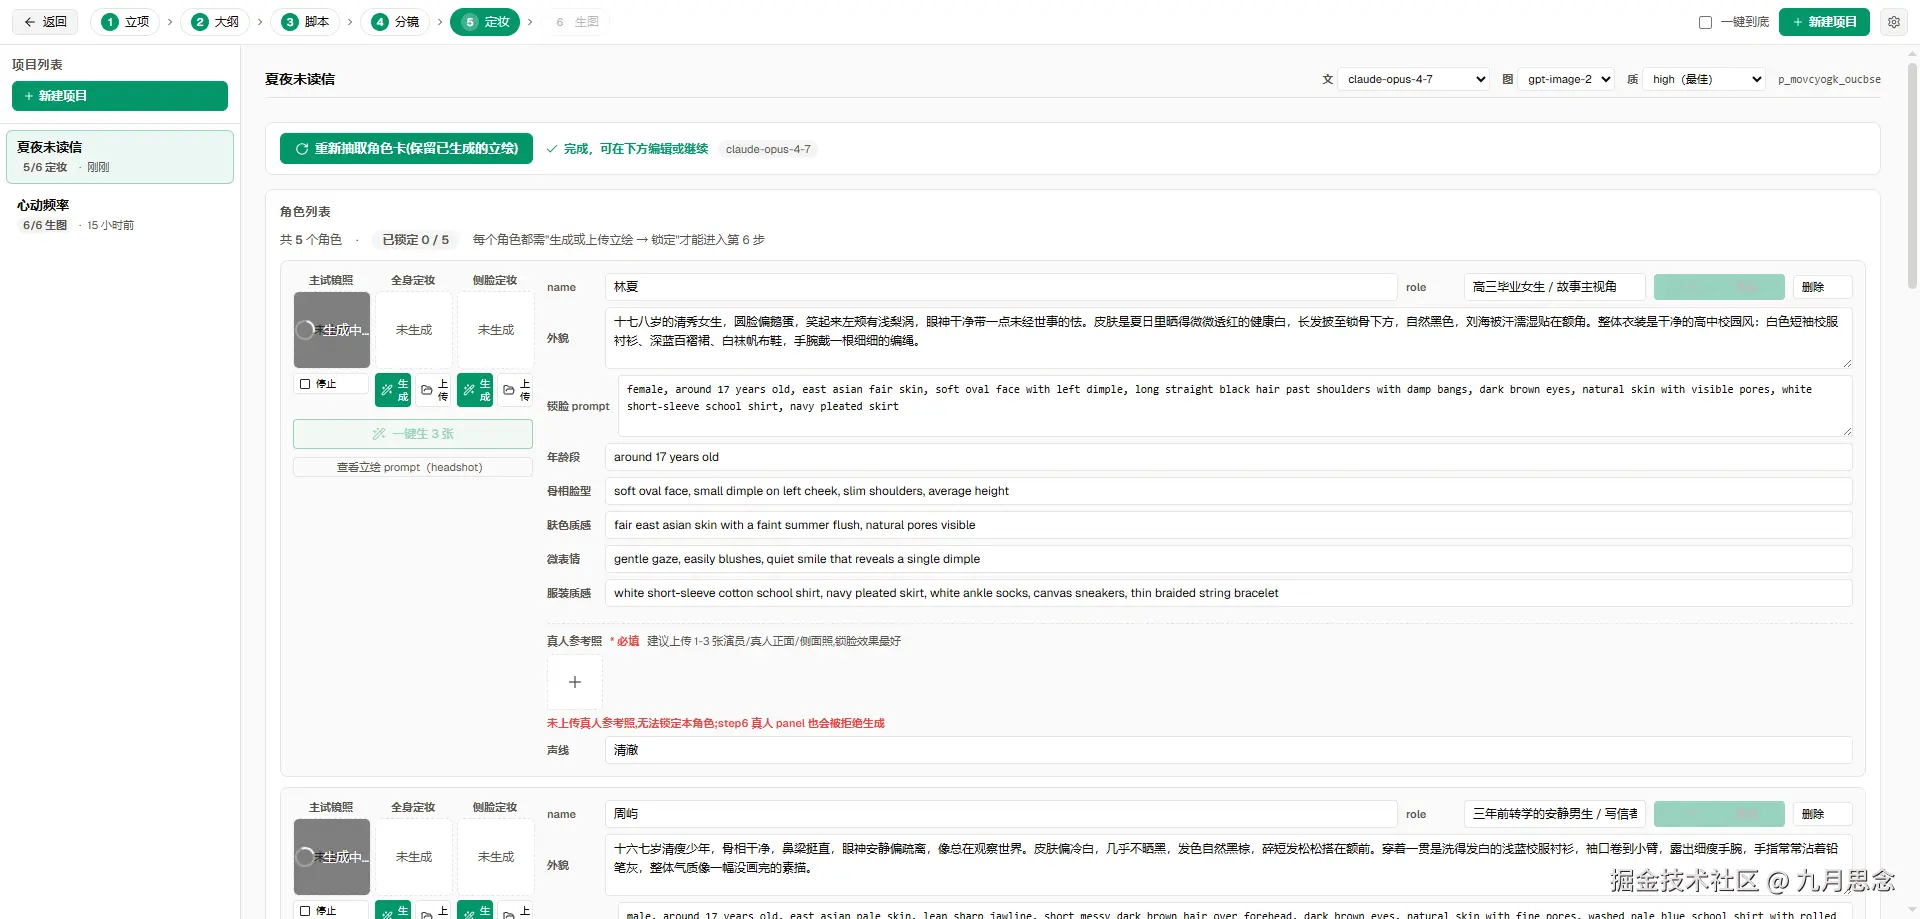The width and height of the screenshot is (1920, 919).
Task: Click the name field containing 林夏
Action: click(x=1001, y=287)
